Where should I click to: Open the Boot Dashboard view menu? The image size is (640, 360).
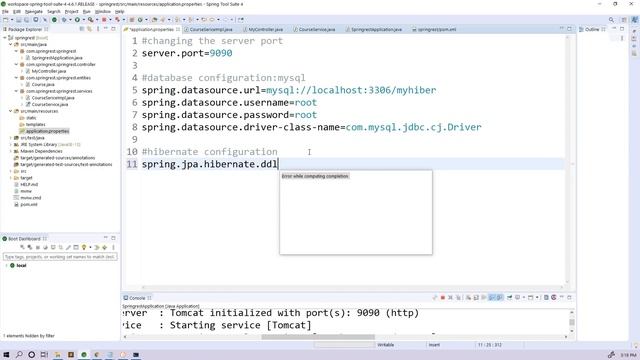[x=113, y=247]
